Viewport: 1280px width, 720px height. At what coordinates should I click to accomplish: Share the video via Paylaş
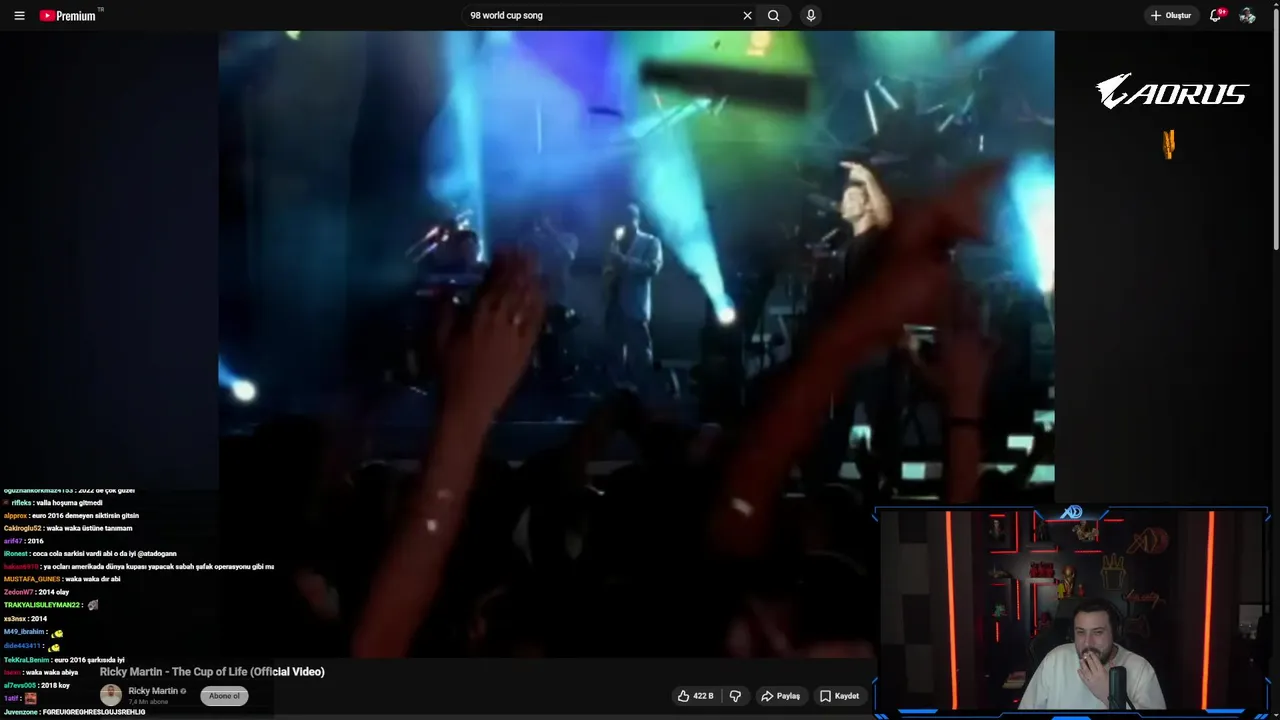coord(780,696)
